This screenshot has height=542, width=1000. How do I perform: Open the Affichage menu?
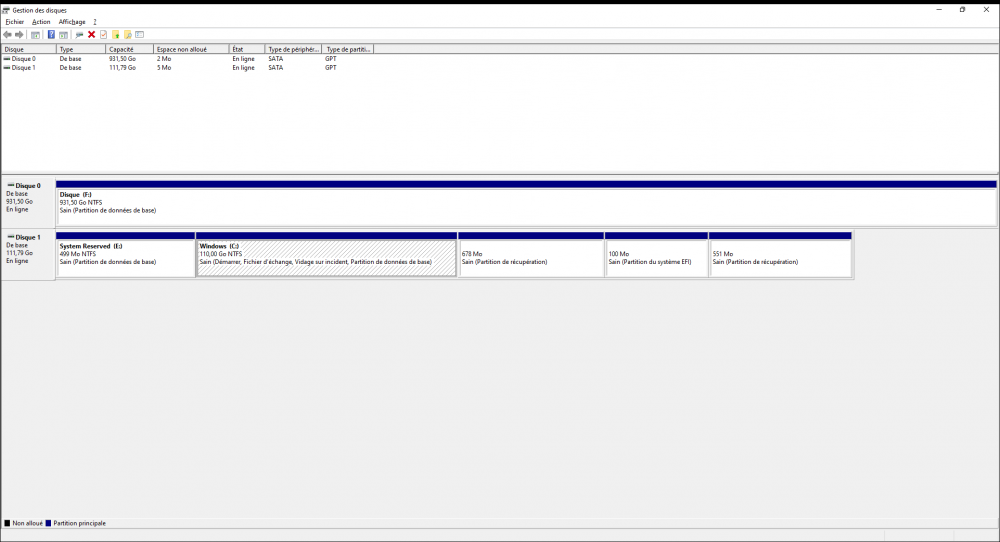pyautogui.click(x=72, y=22)
